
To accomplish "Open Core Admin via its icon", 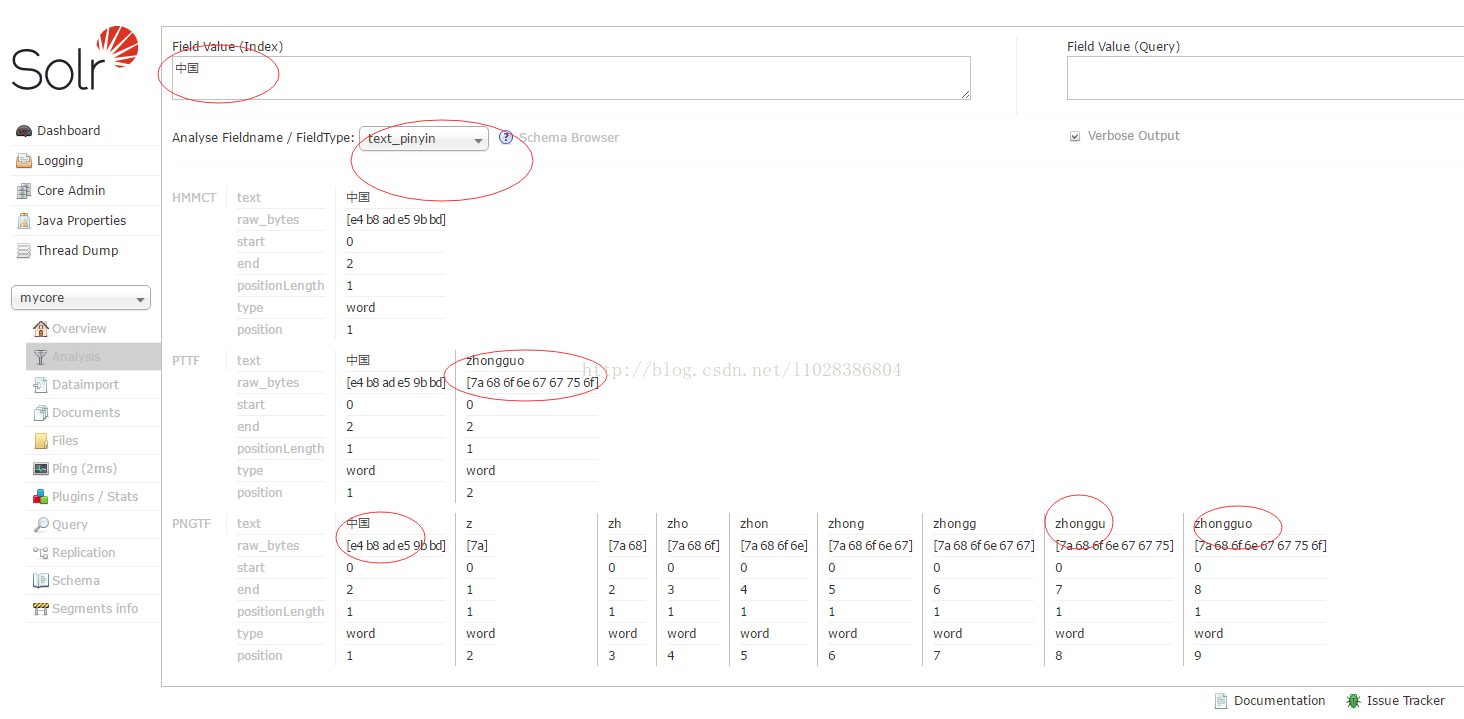I will click(24, 191).
